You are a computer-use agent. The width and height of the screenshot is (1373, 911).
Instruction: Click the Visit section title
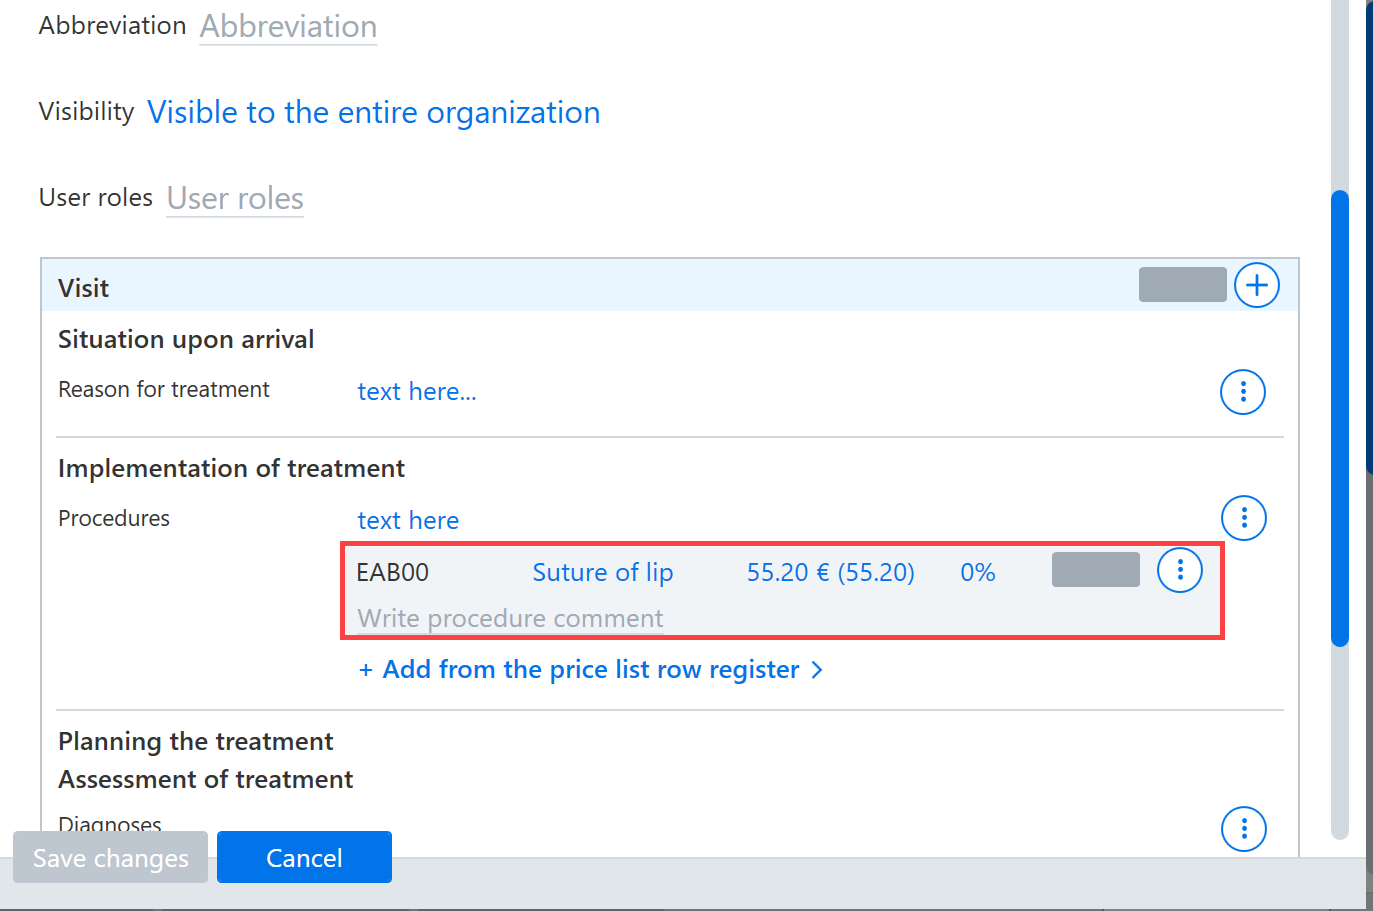pos(83,289)
